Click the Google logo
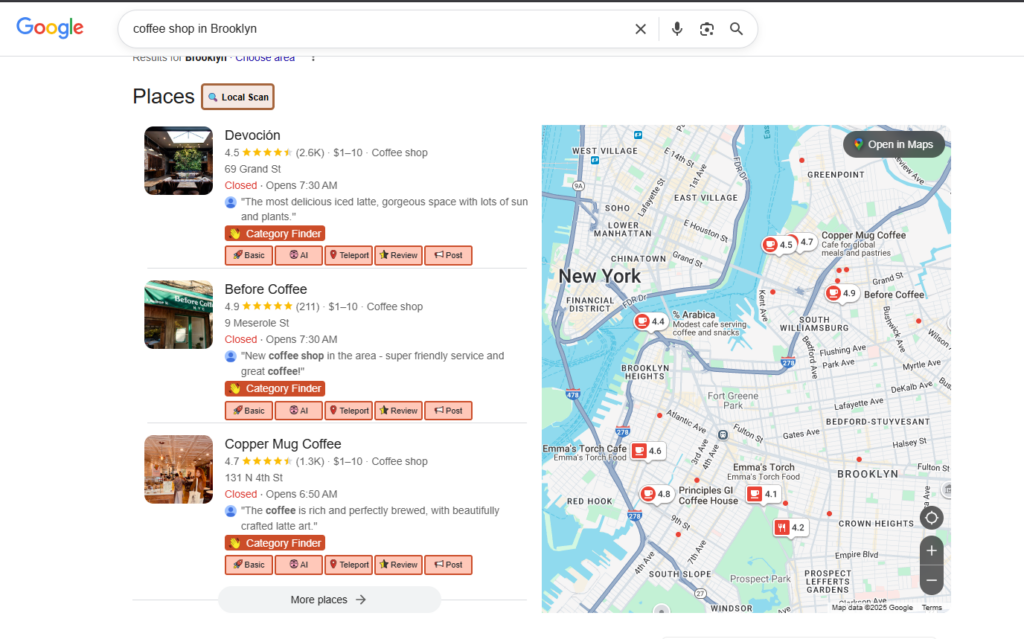 pyautogui.click(x=50, y=29)
